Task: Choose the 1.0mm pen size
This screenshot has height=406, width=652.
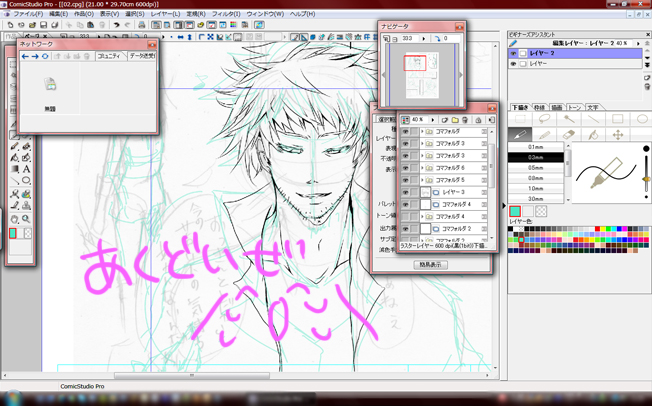Action: tap(536, 188)
